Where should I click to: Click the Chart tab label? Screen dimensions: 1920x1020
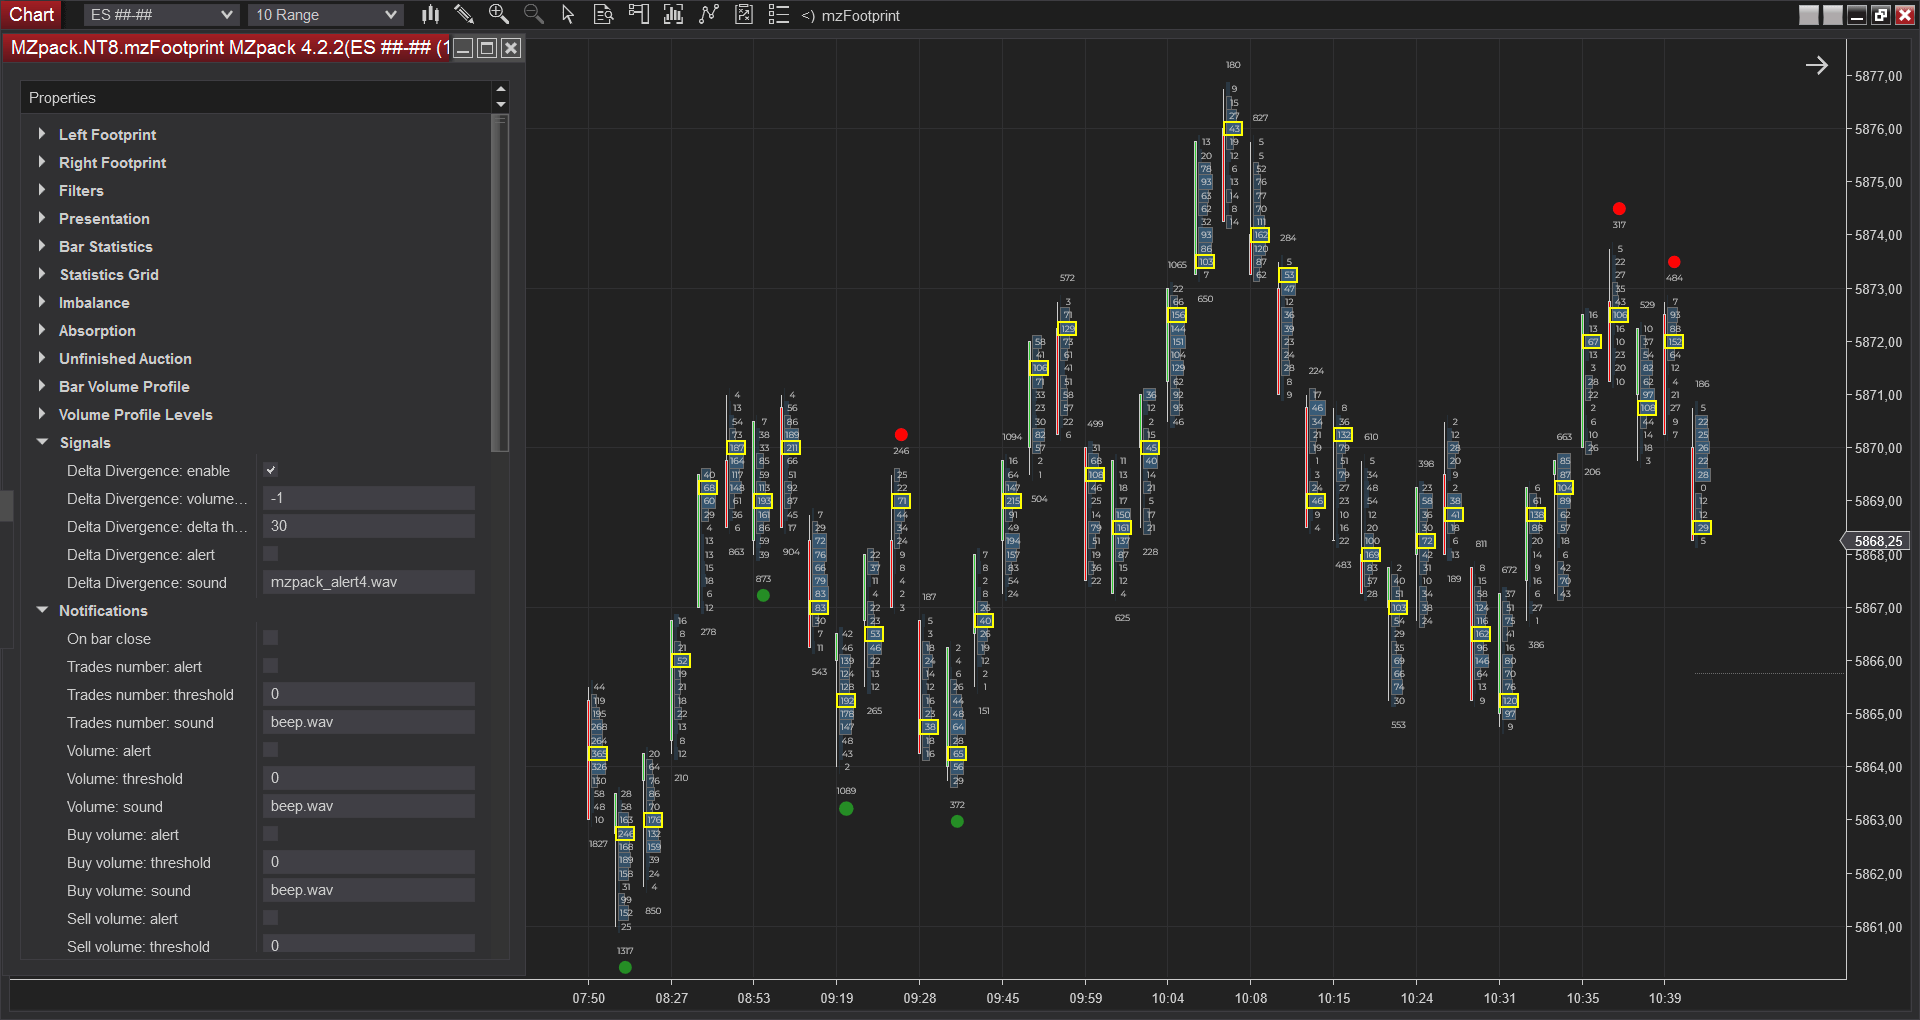tap(32, 15)
